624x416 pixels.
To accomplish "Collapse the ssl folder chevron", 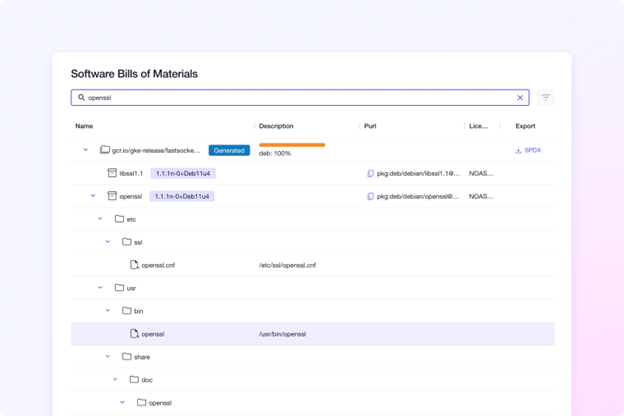I will point(107,242).
